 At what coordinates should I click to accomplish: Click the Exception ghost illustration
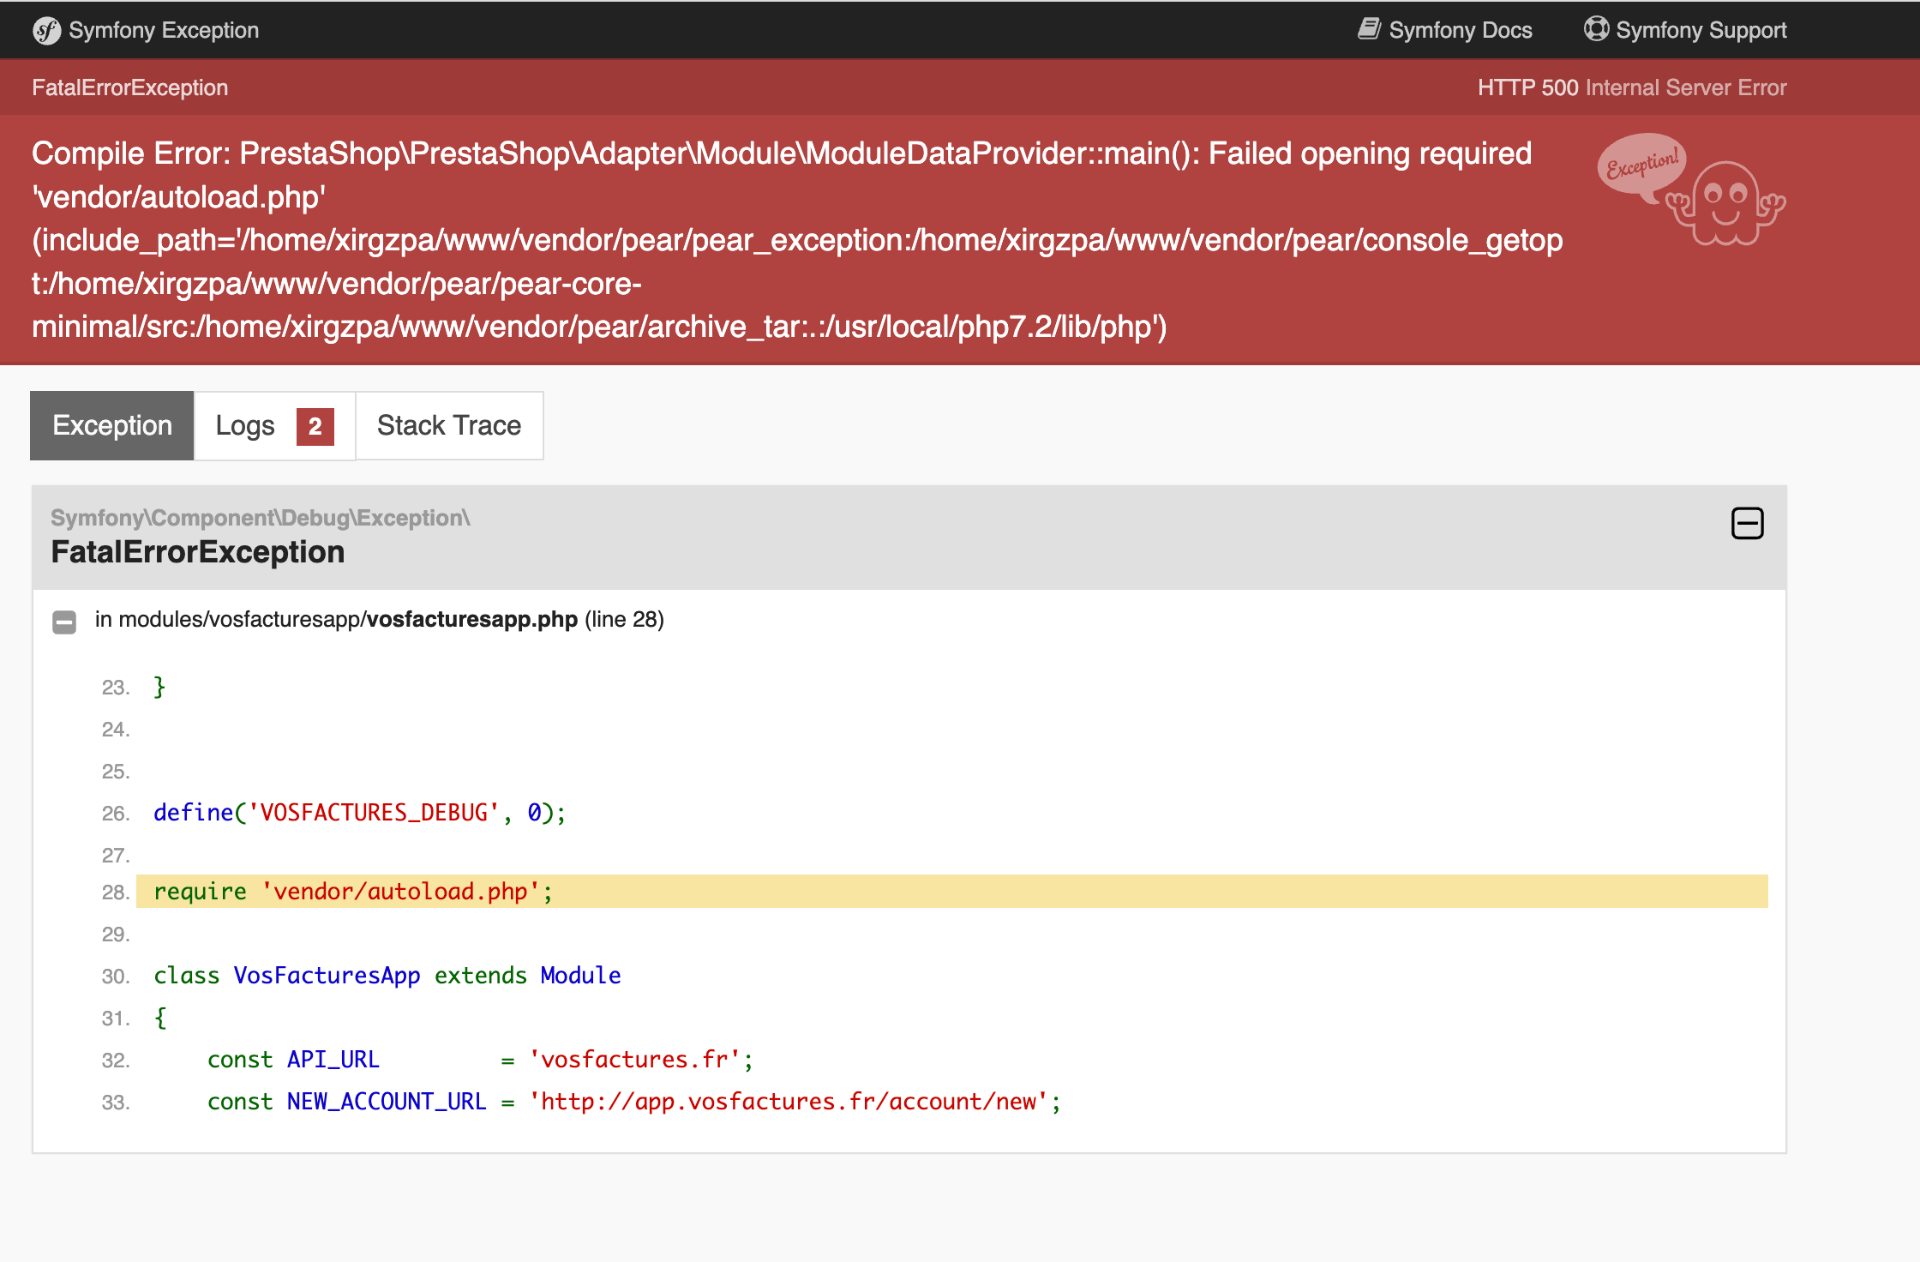tap(1726, 202)
